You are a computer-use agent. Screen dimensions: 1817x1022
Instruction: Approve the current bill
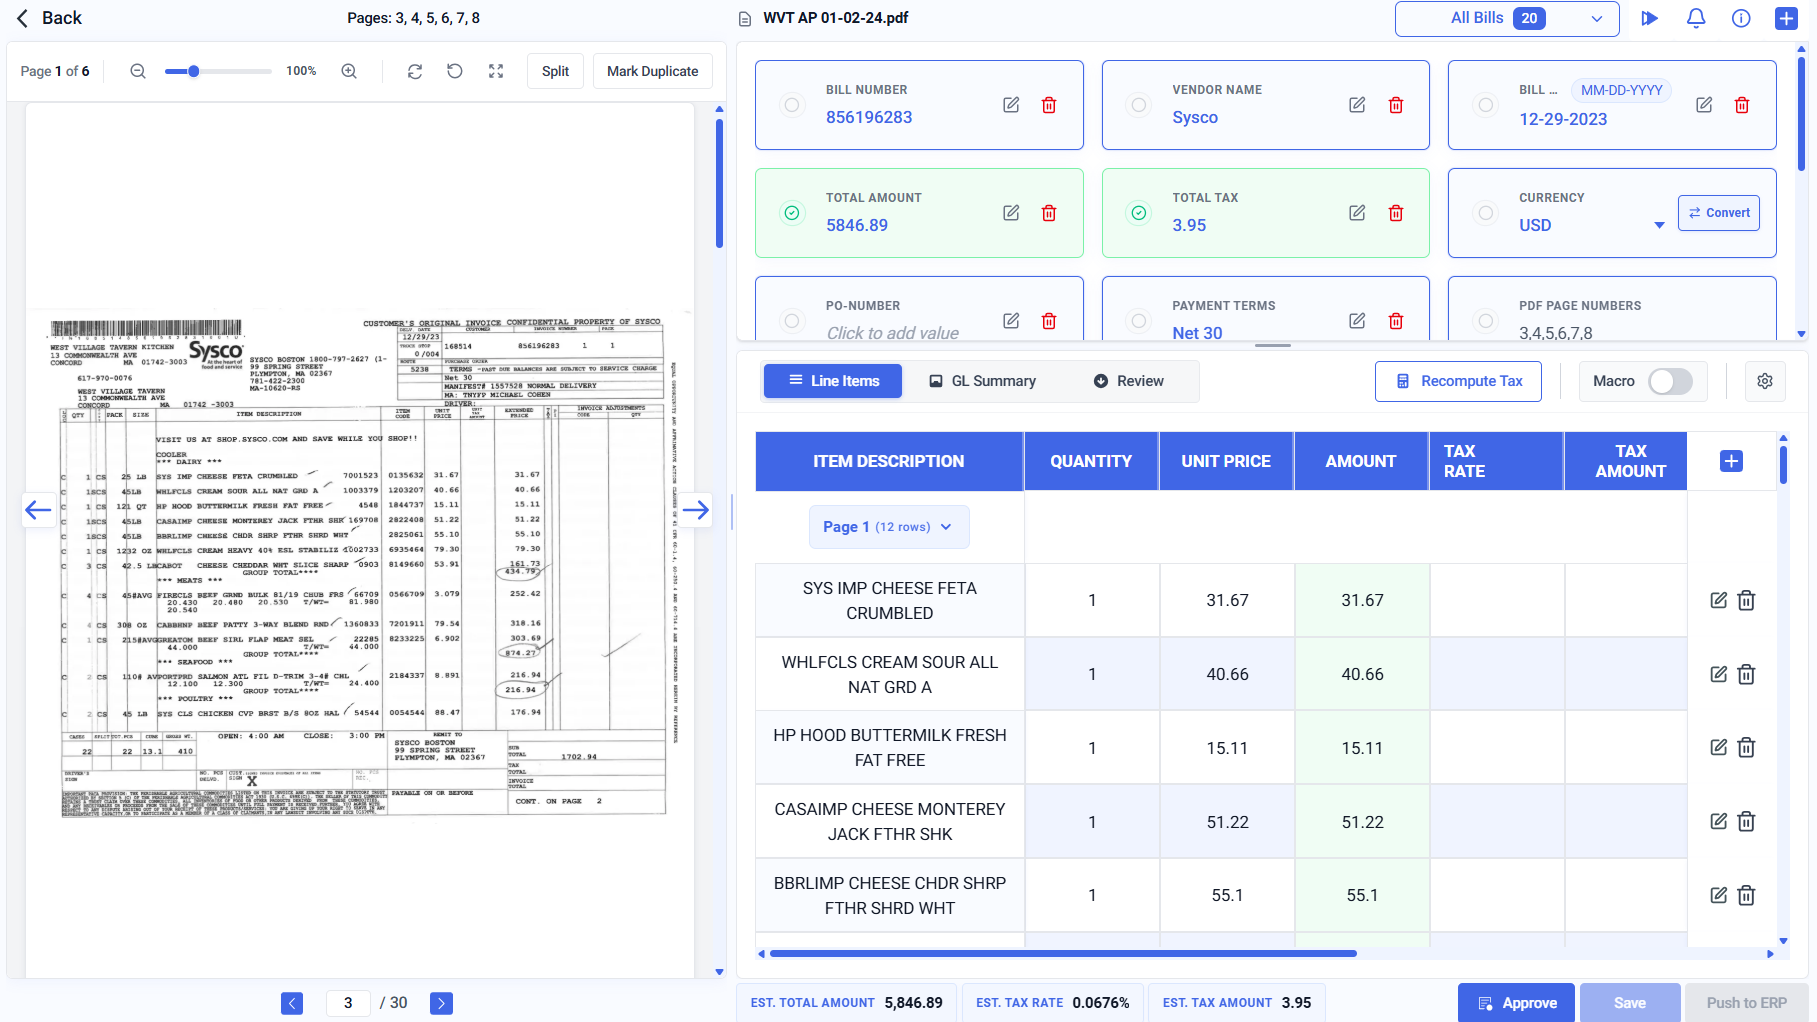pyautogui.click(x=1516, y=1003)
